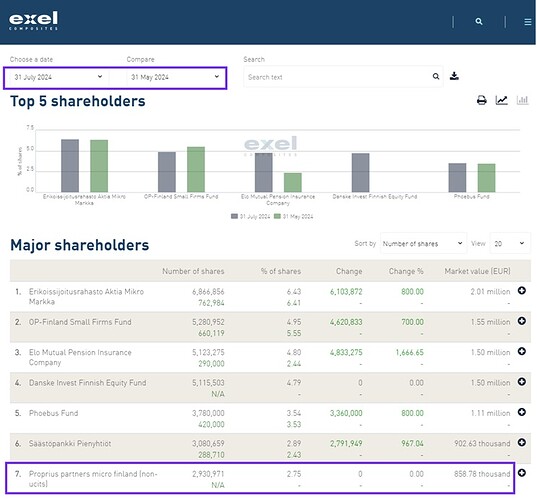Click Säästöpankki Pienyhtiöt name
The image size is (537, 500).
pyautogui.click(x=70, y=443)
